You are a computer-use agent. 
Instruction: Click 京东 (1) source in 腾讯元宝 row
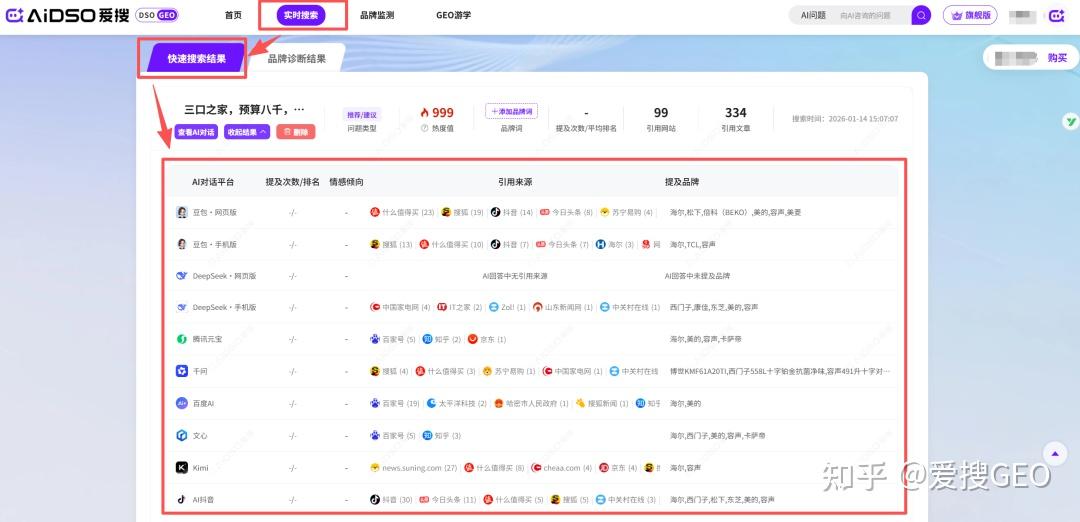tap(487, 339)
